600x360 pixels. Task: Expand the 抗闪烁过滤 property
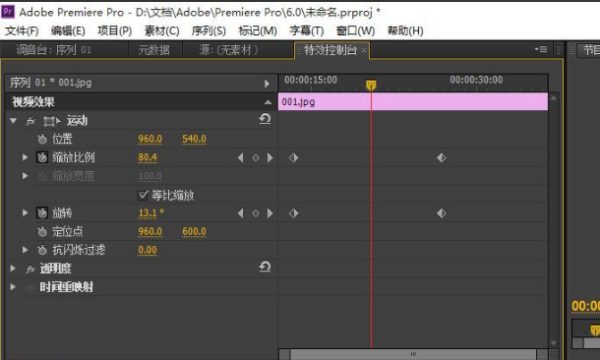(25, 250)
